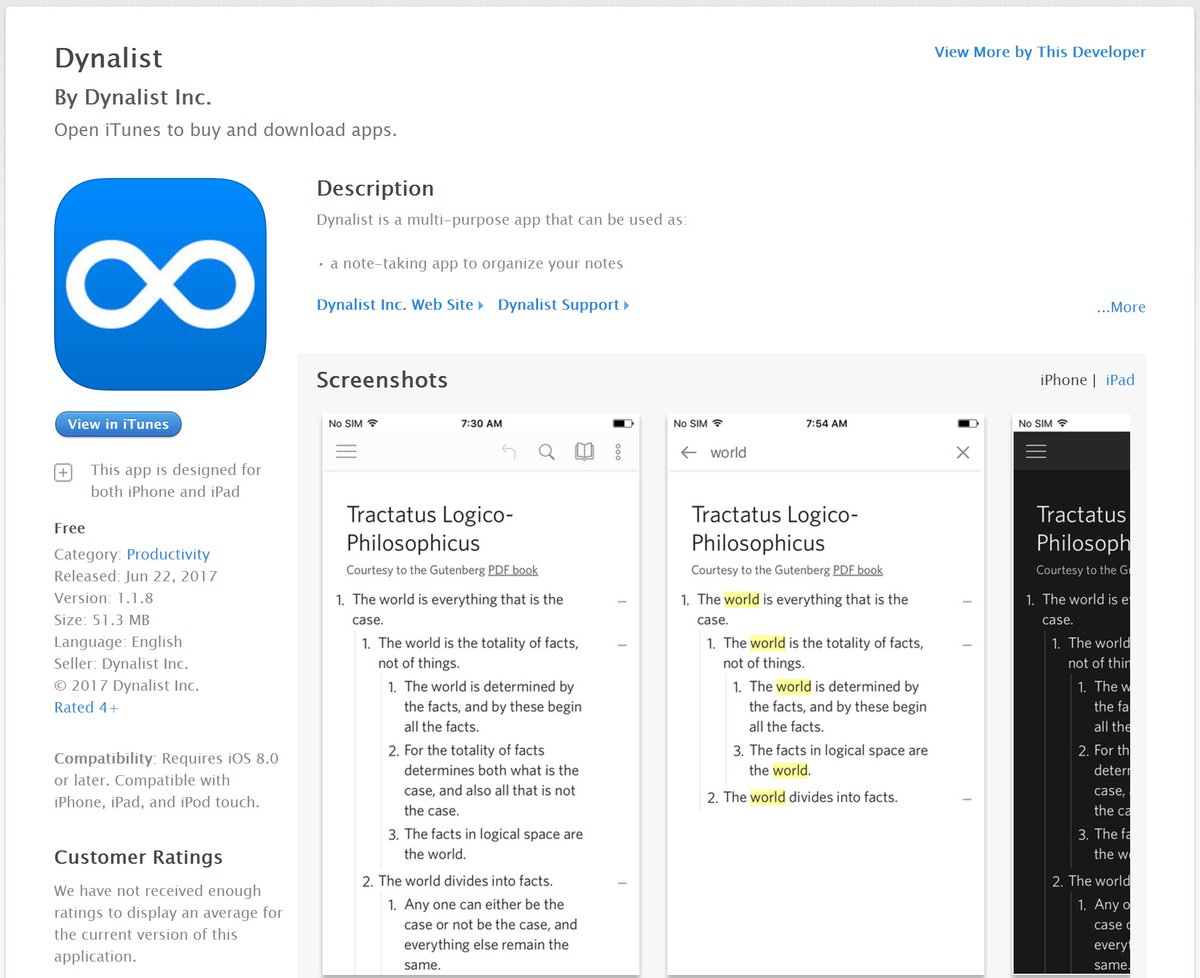Viewport: 1200px width, 978px height.
Task: Open PDF book link in search screenshot
Action: tap(858, 570)
